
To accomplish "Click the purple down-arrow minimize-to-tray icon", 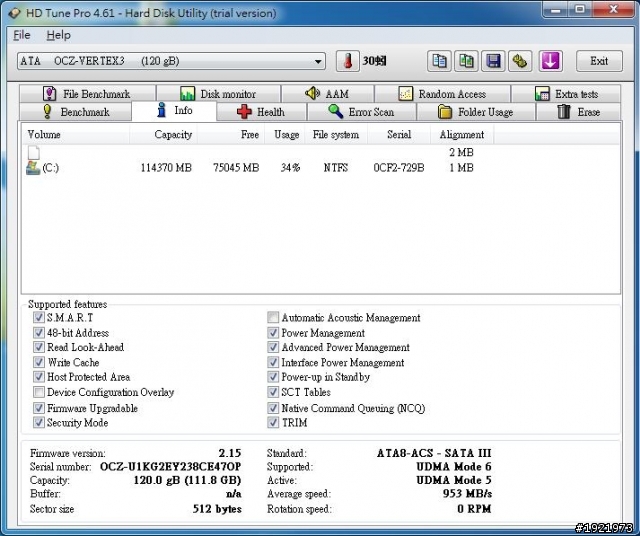I will point(551,61).
